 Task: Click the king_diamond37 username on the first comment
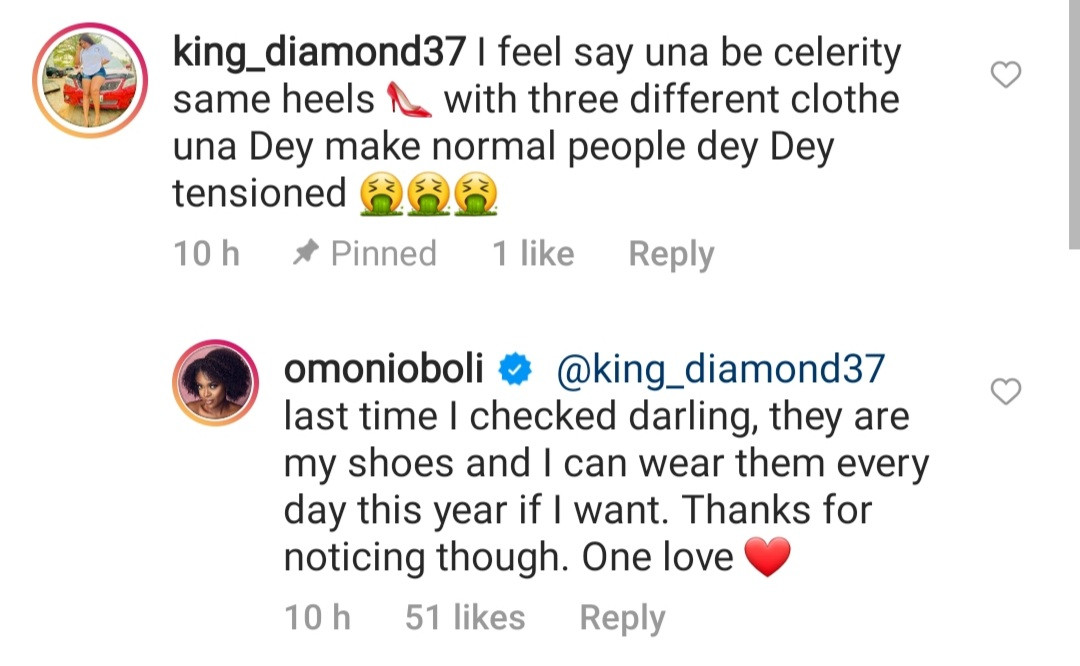pos(320,54)
